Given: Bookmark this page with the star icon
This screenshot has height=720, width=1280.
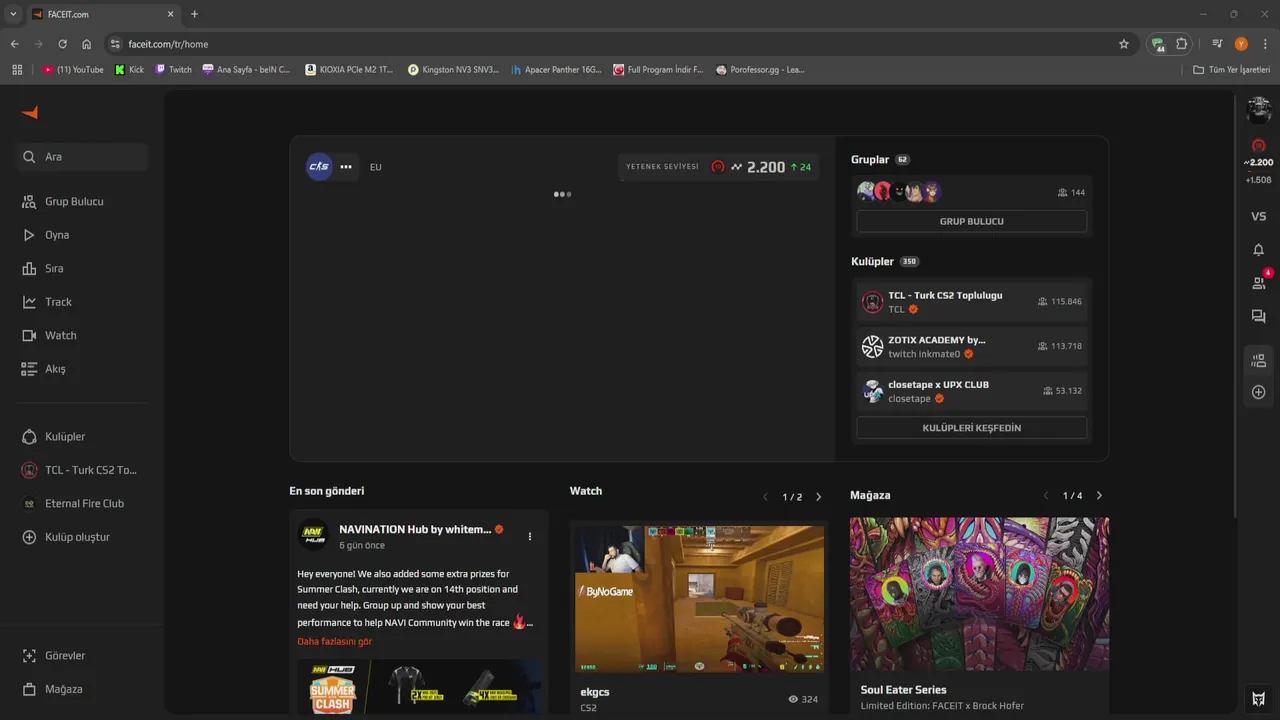Looking at the screenshot, I should [x=1124, y=44].
